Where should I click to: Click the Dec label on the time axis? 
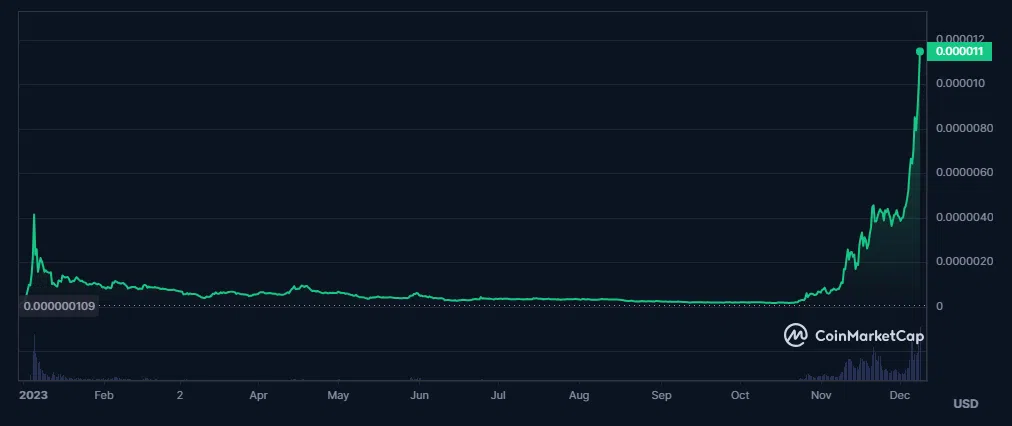pyautogui.click(x=900, y=395)
